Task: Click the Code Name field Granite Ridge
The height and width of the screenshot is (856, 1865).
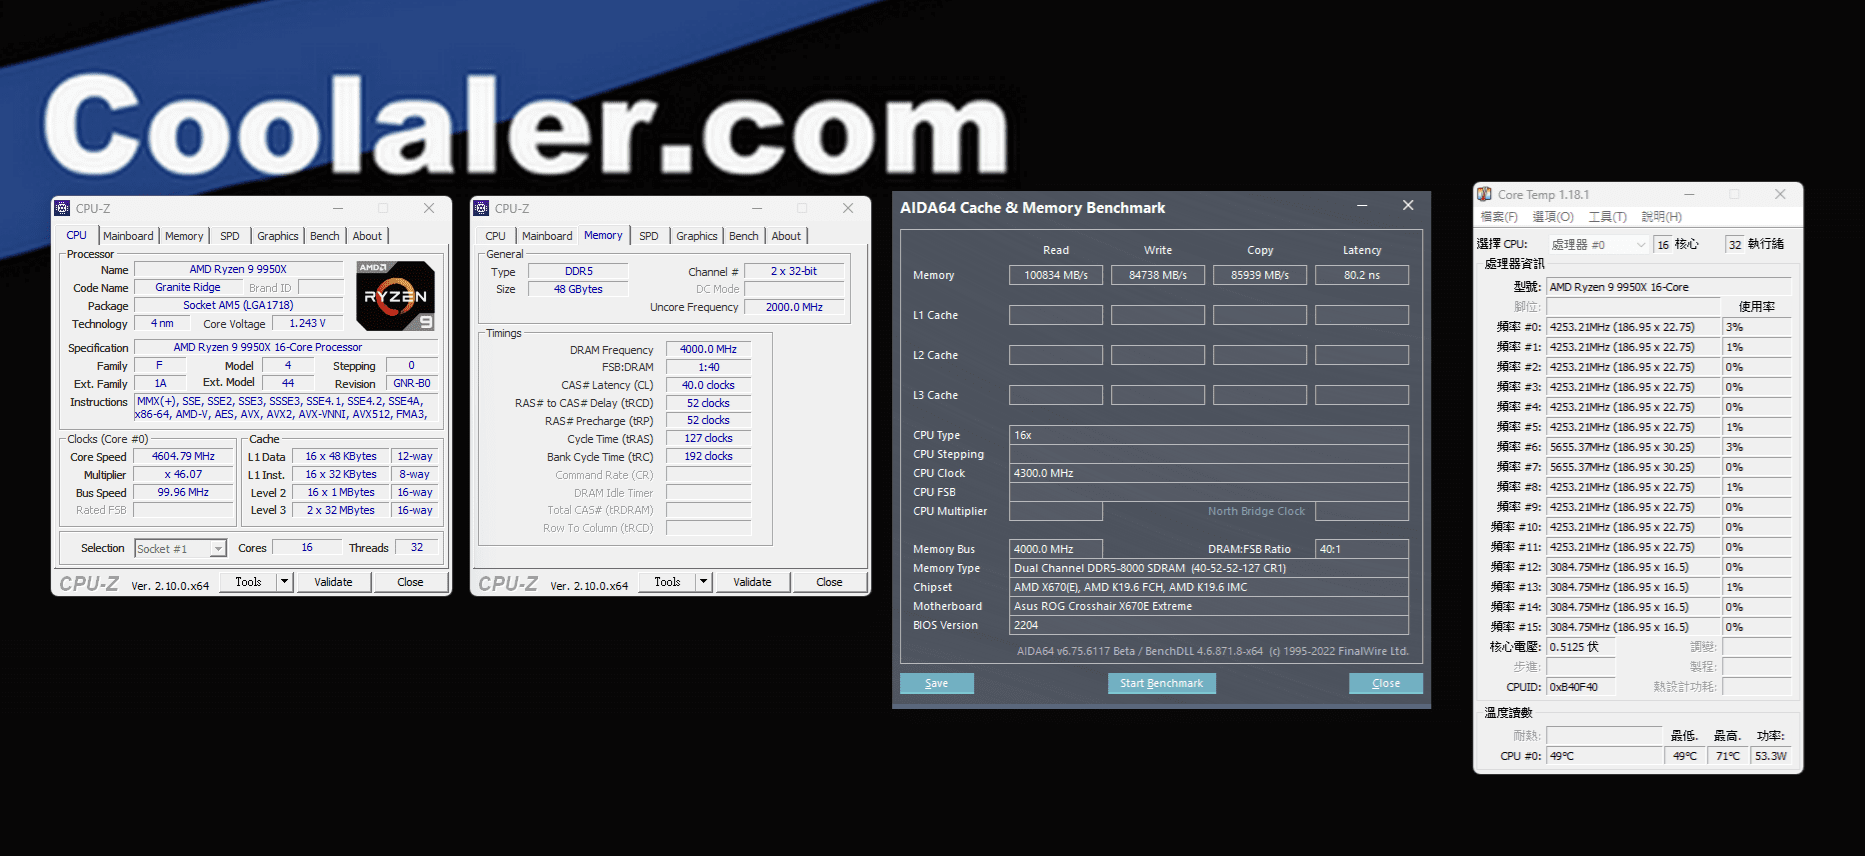Action: 188,287
